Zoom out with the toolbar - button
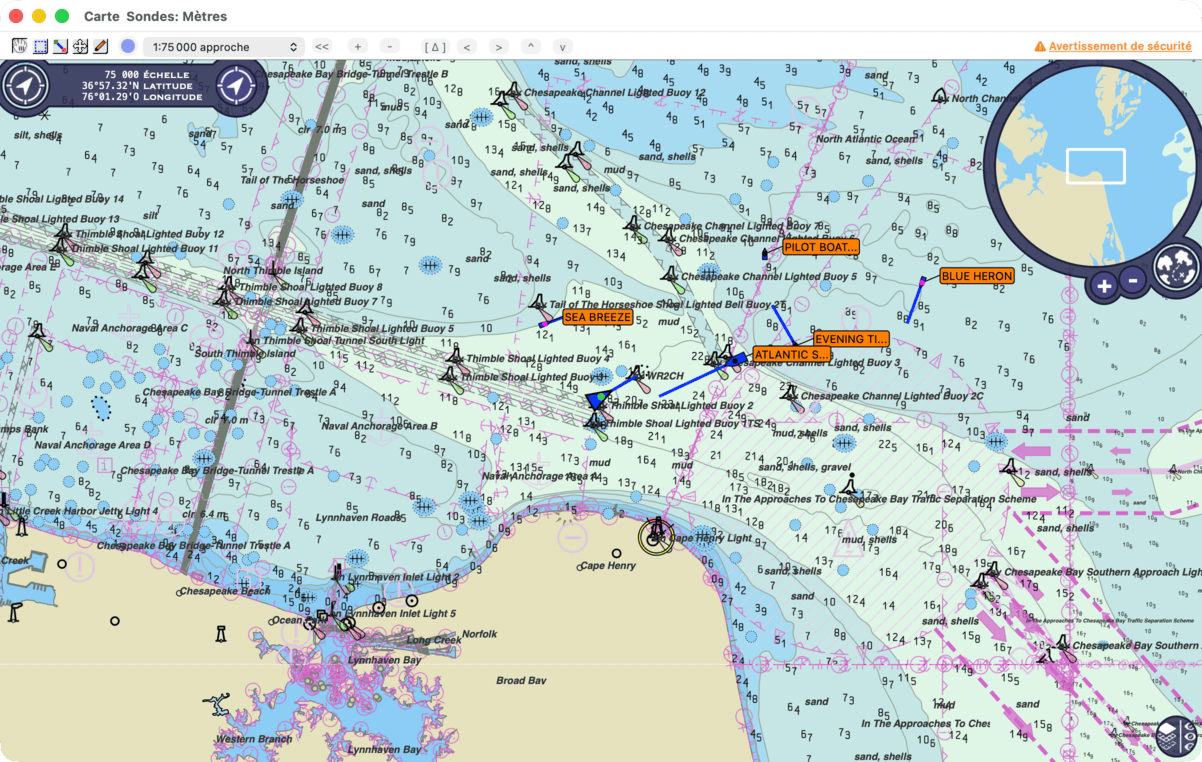 (x=391, y=47)
